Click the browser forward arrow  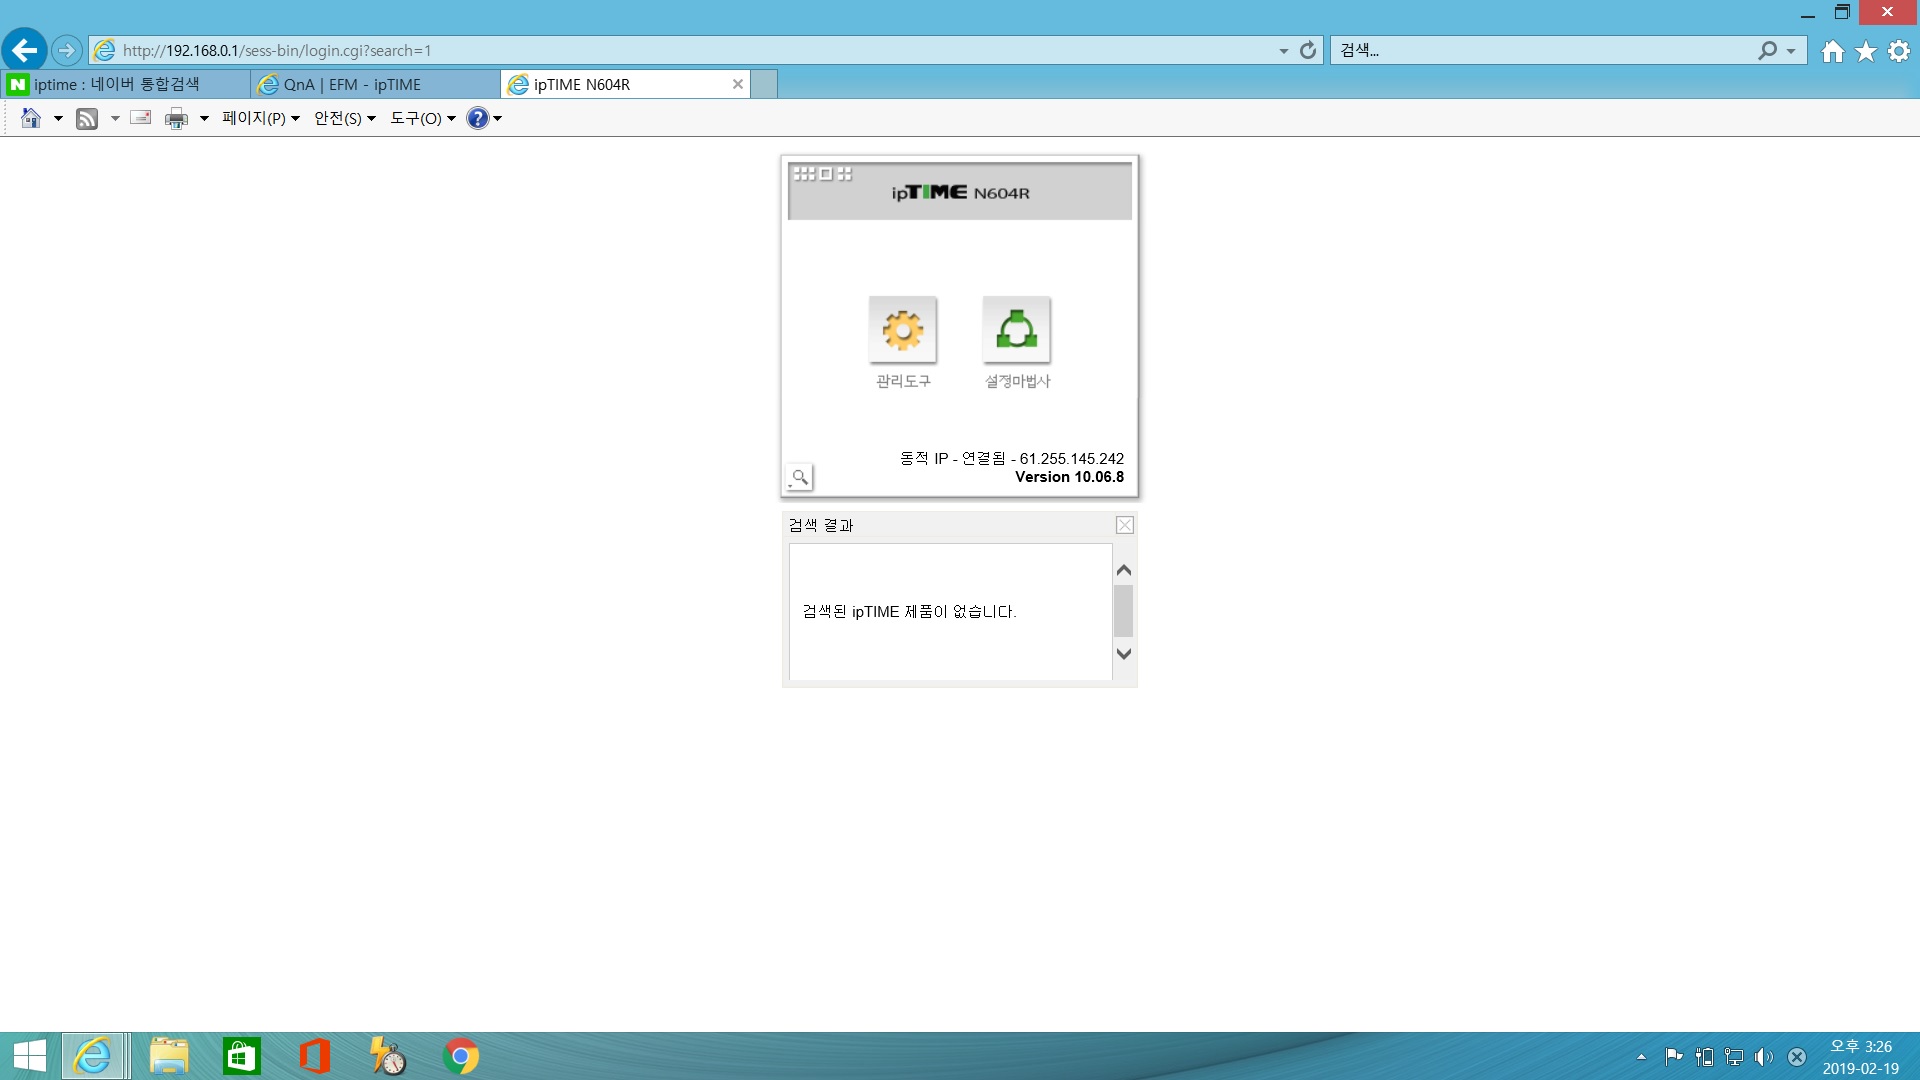pyautogui.click(x=66, y=50)
